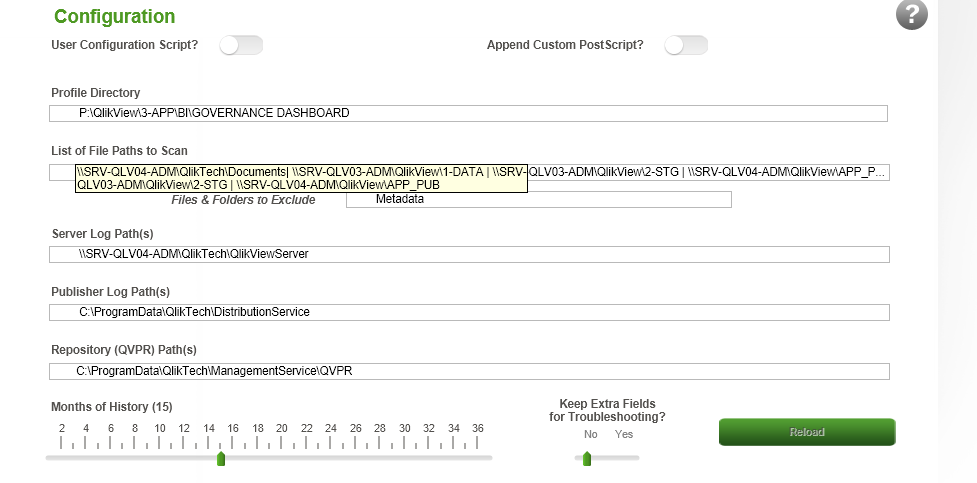This screenshot has width=977, height=483.
Task: Select No for Keep Extra Fields
Action: pyautogui.click(x=590, y=435)
